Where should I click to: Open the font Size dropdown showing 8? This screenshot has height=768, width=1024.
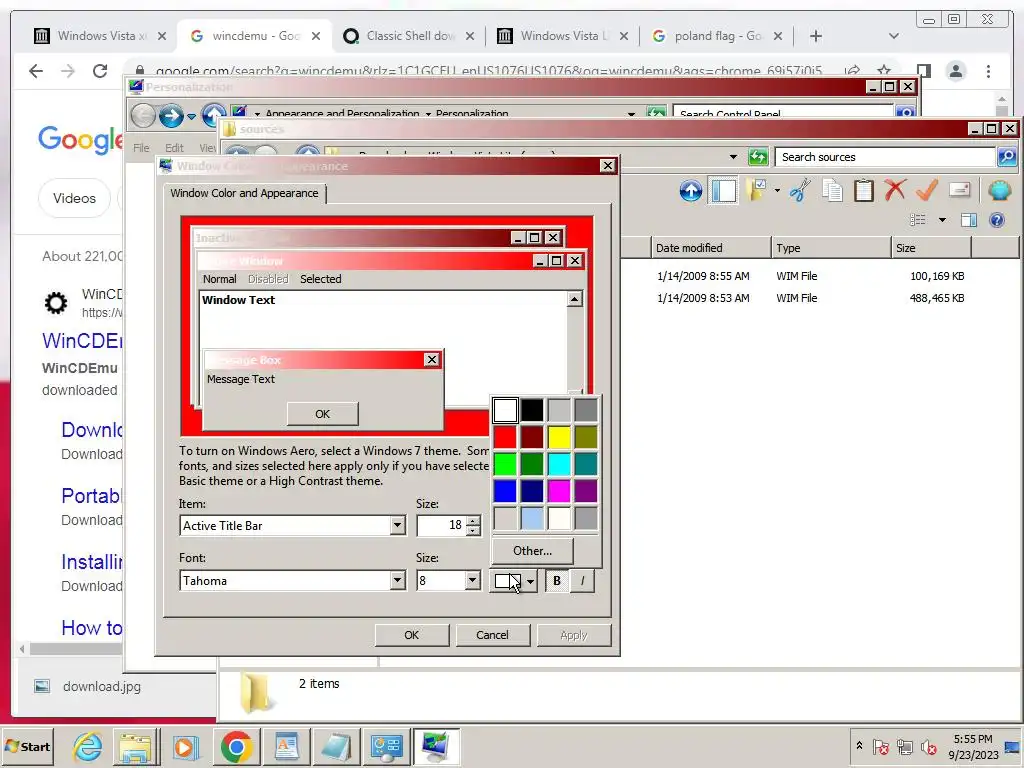(472, 581)
